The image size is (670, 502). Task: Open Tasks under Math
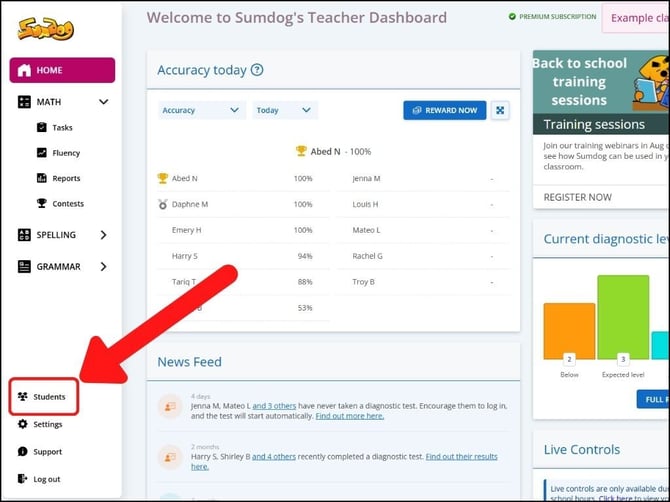[x=62, y=127]
